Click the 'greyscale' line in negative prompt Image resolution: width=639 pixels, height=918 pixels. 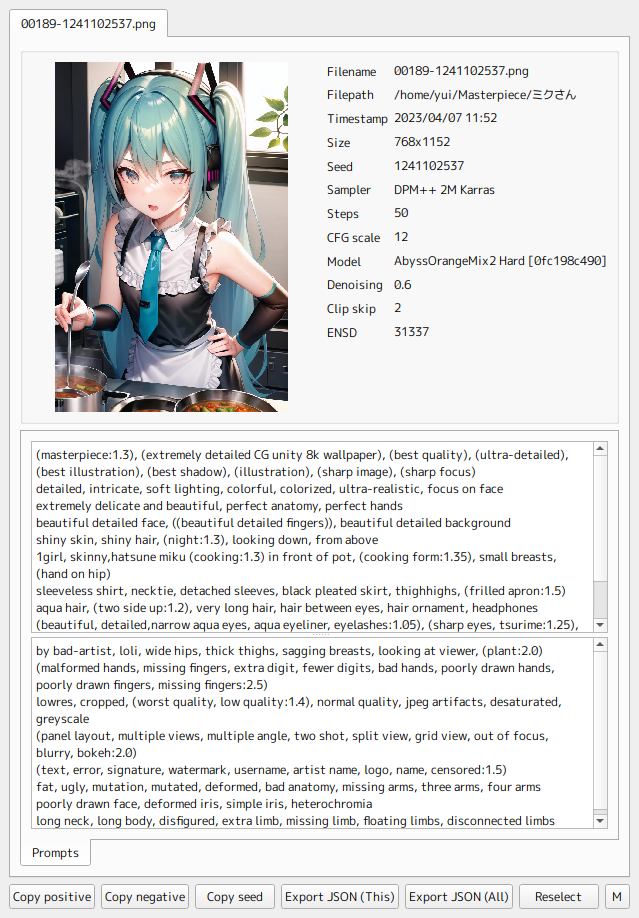(x=63, y=719)
